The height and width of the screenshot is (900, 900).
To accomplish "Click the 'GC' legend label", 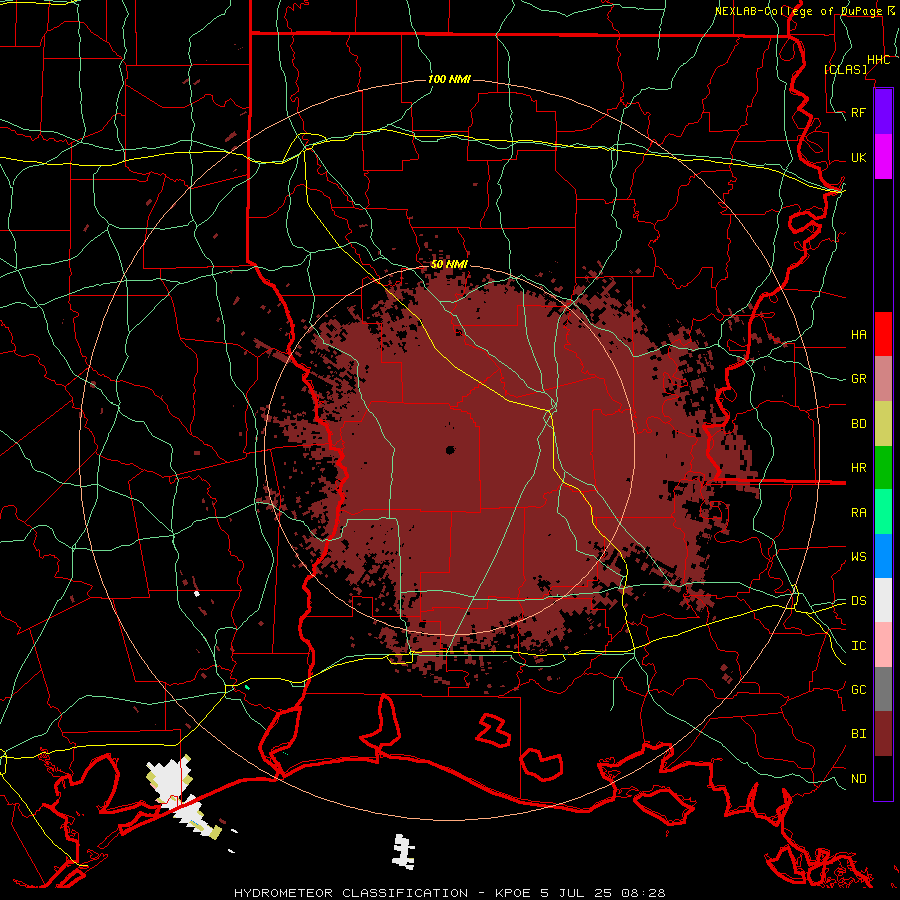I will (859, 690).
